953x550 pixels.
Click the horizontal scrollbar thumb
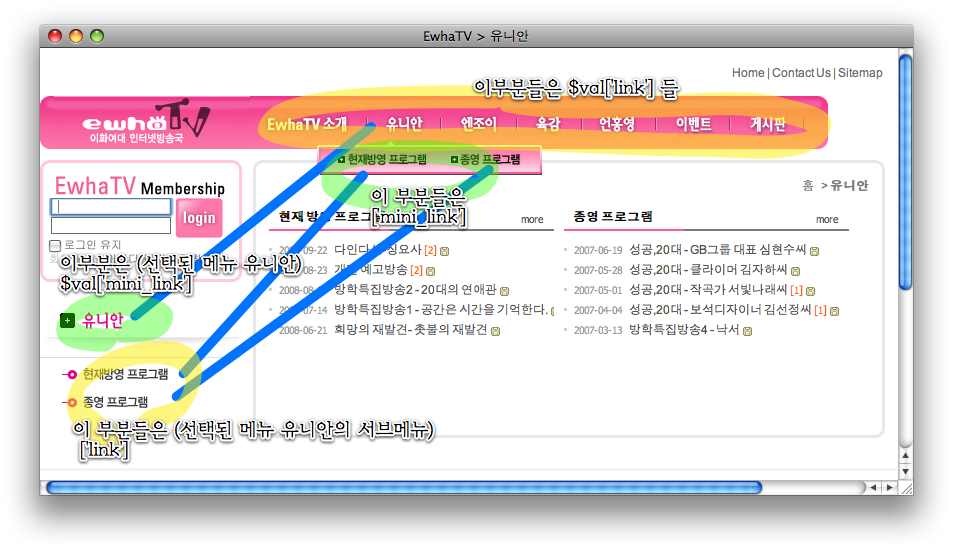click(404, 487)
